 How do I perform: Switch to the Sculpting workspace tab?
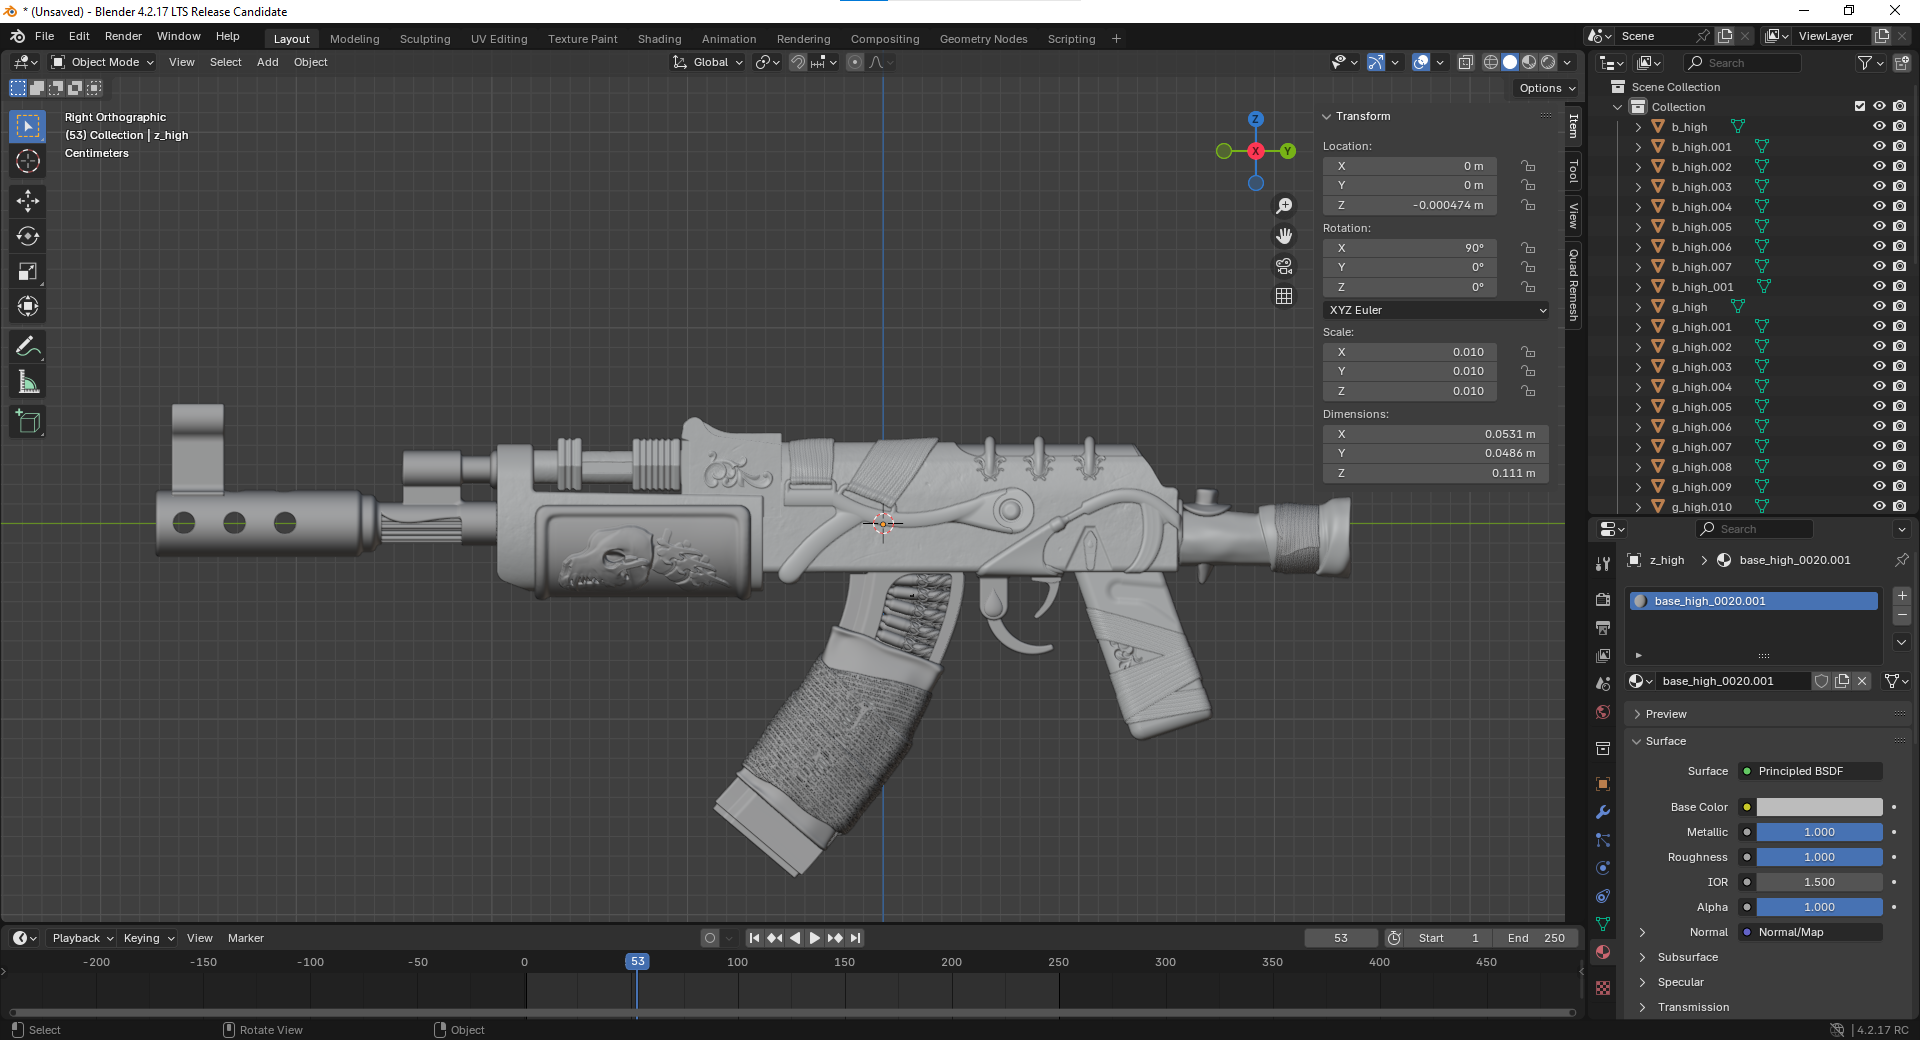(x=425, y=39)
